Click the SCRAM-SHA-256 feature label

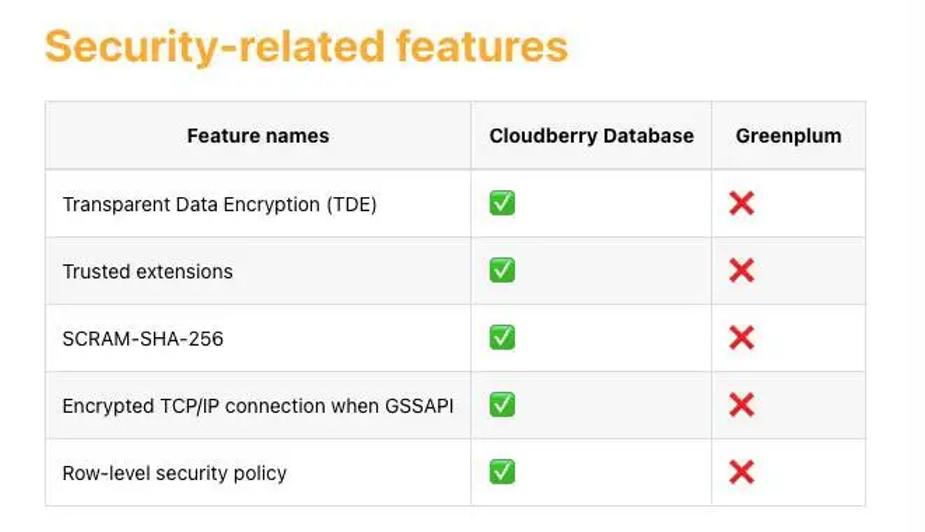[x=143, y=339]
